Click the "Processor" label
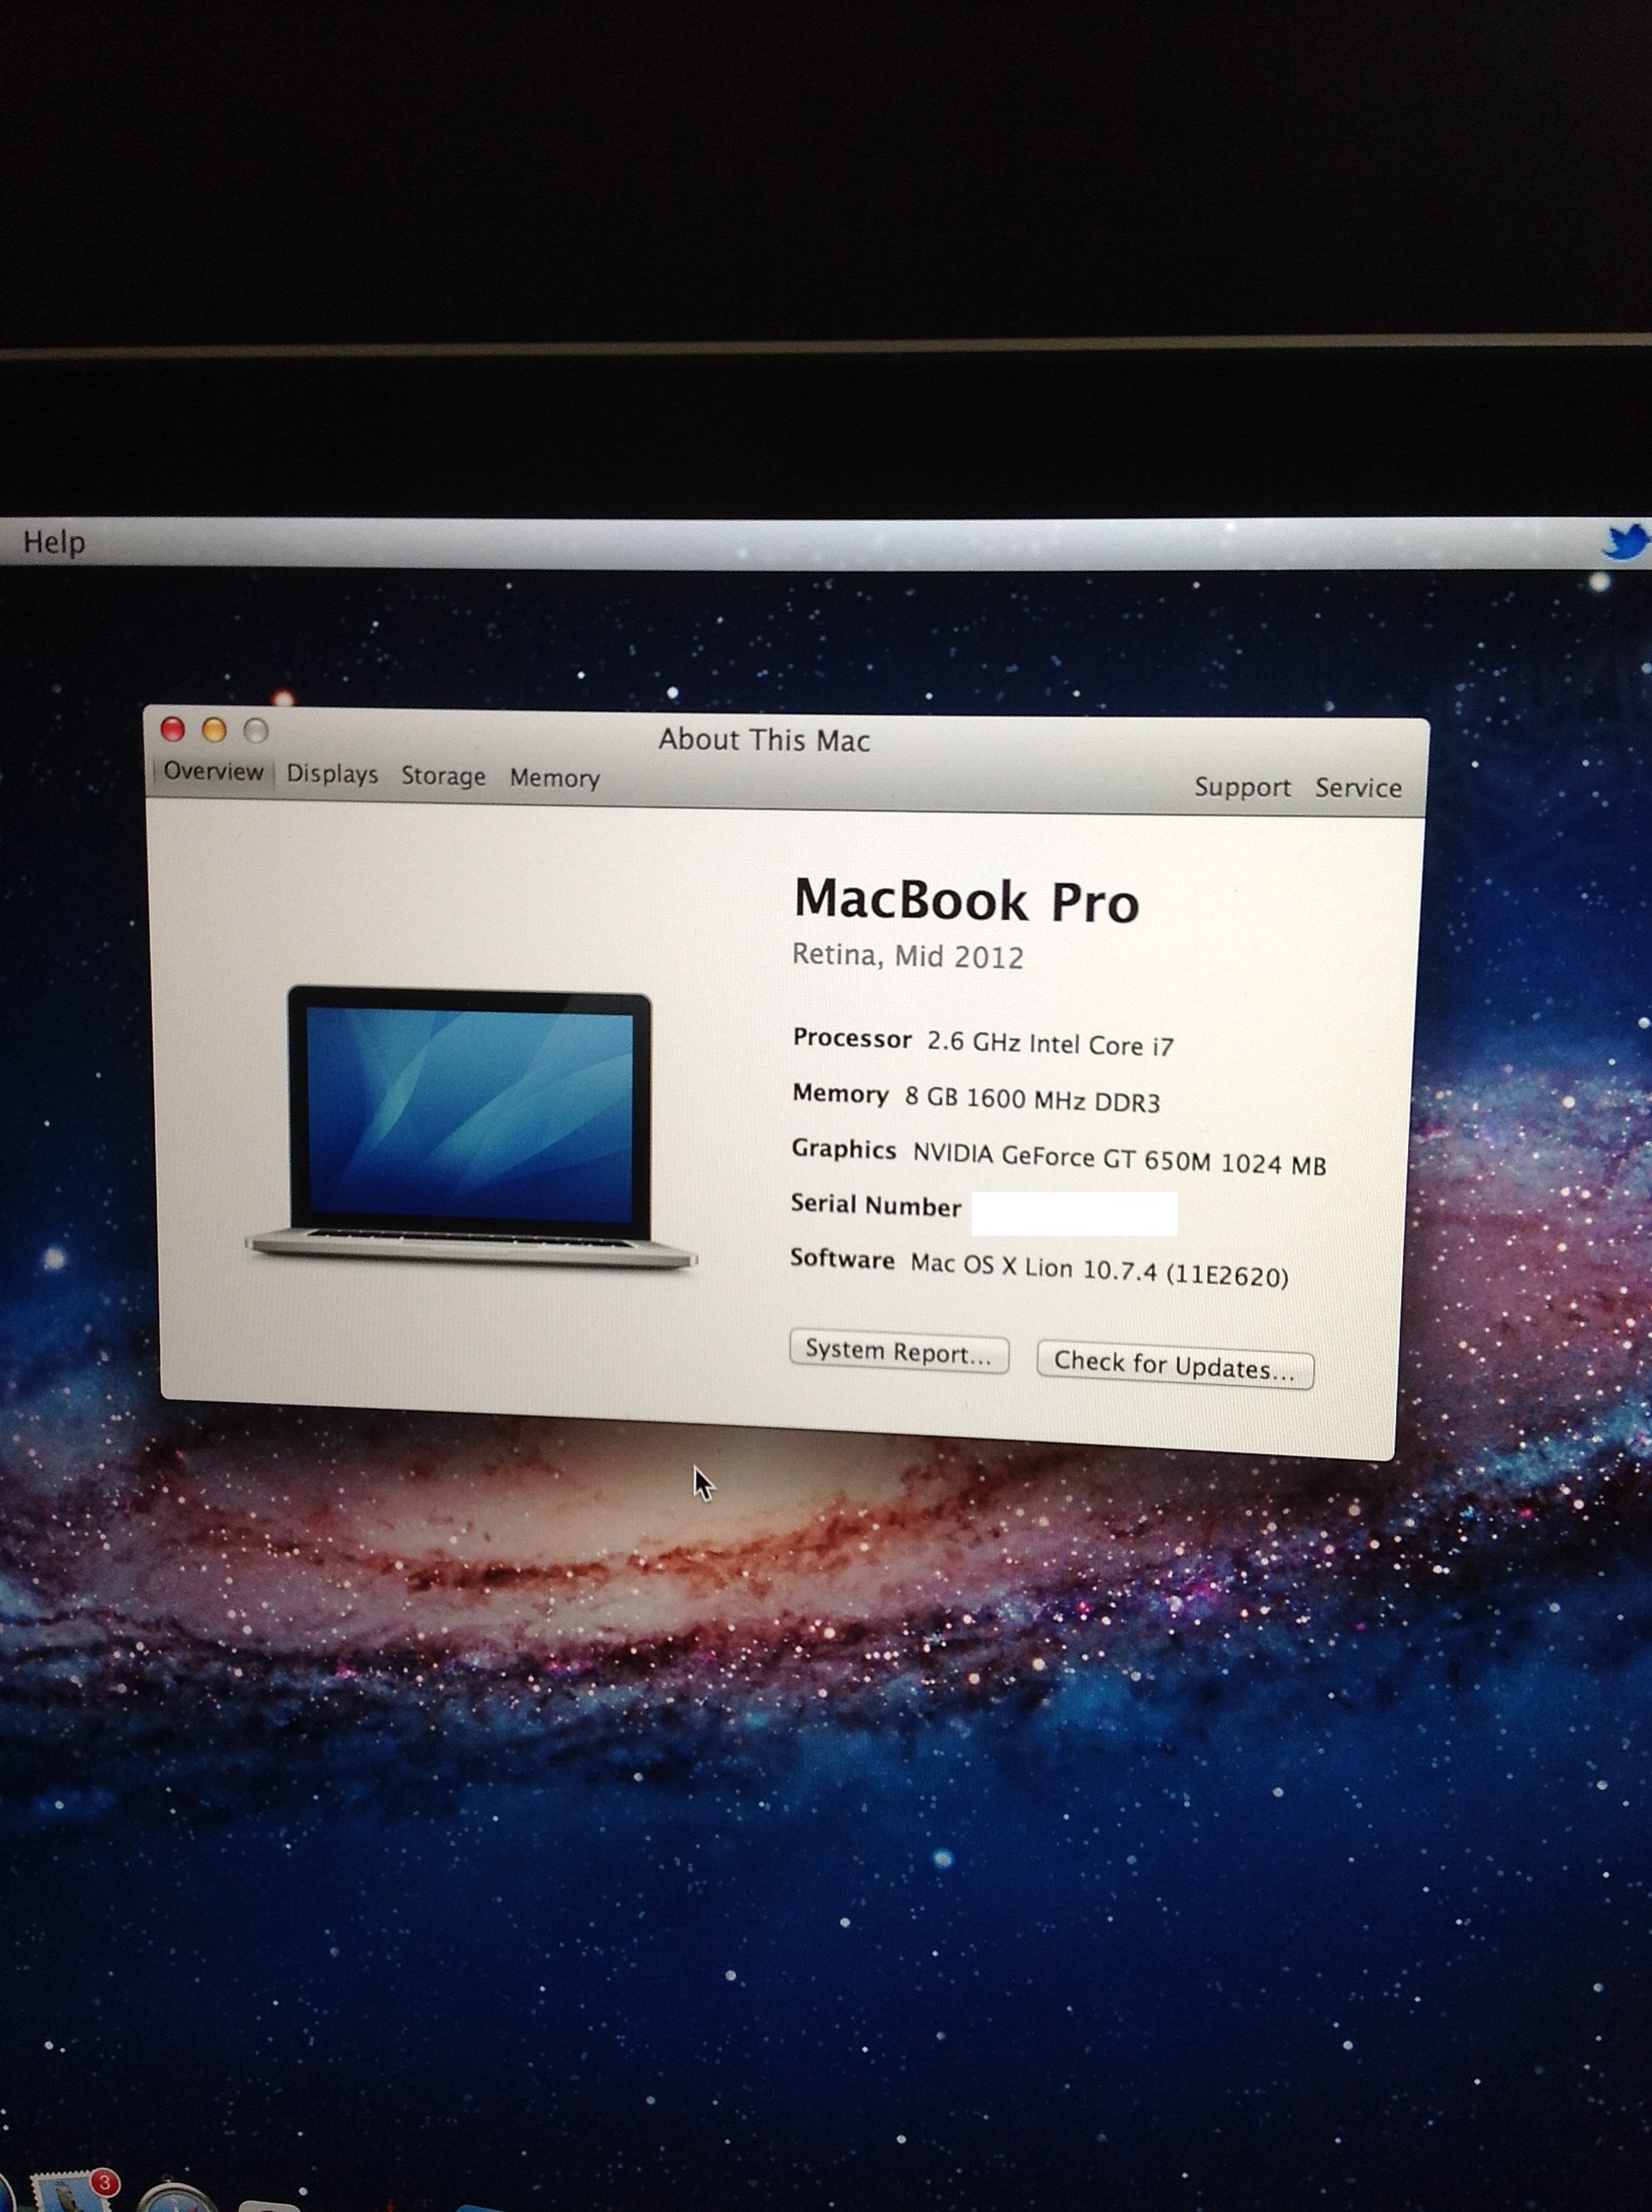Screen dimensions: 1652x2212 point(852,1039)
